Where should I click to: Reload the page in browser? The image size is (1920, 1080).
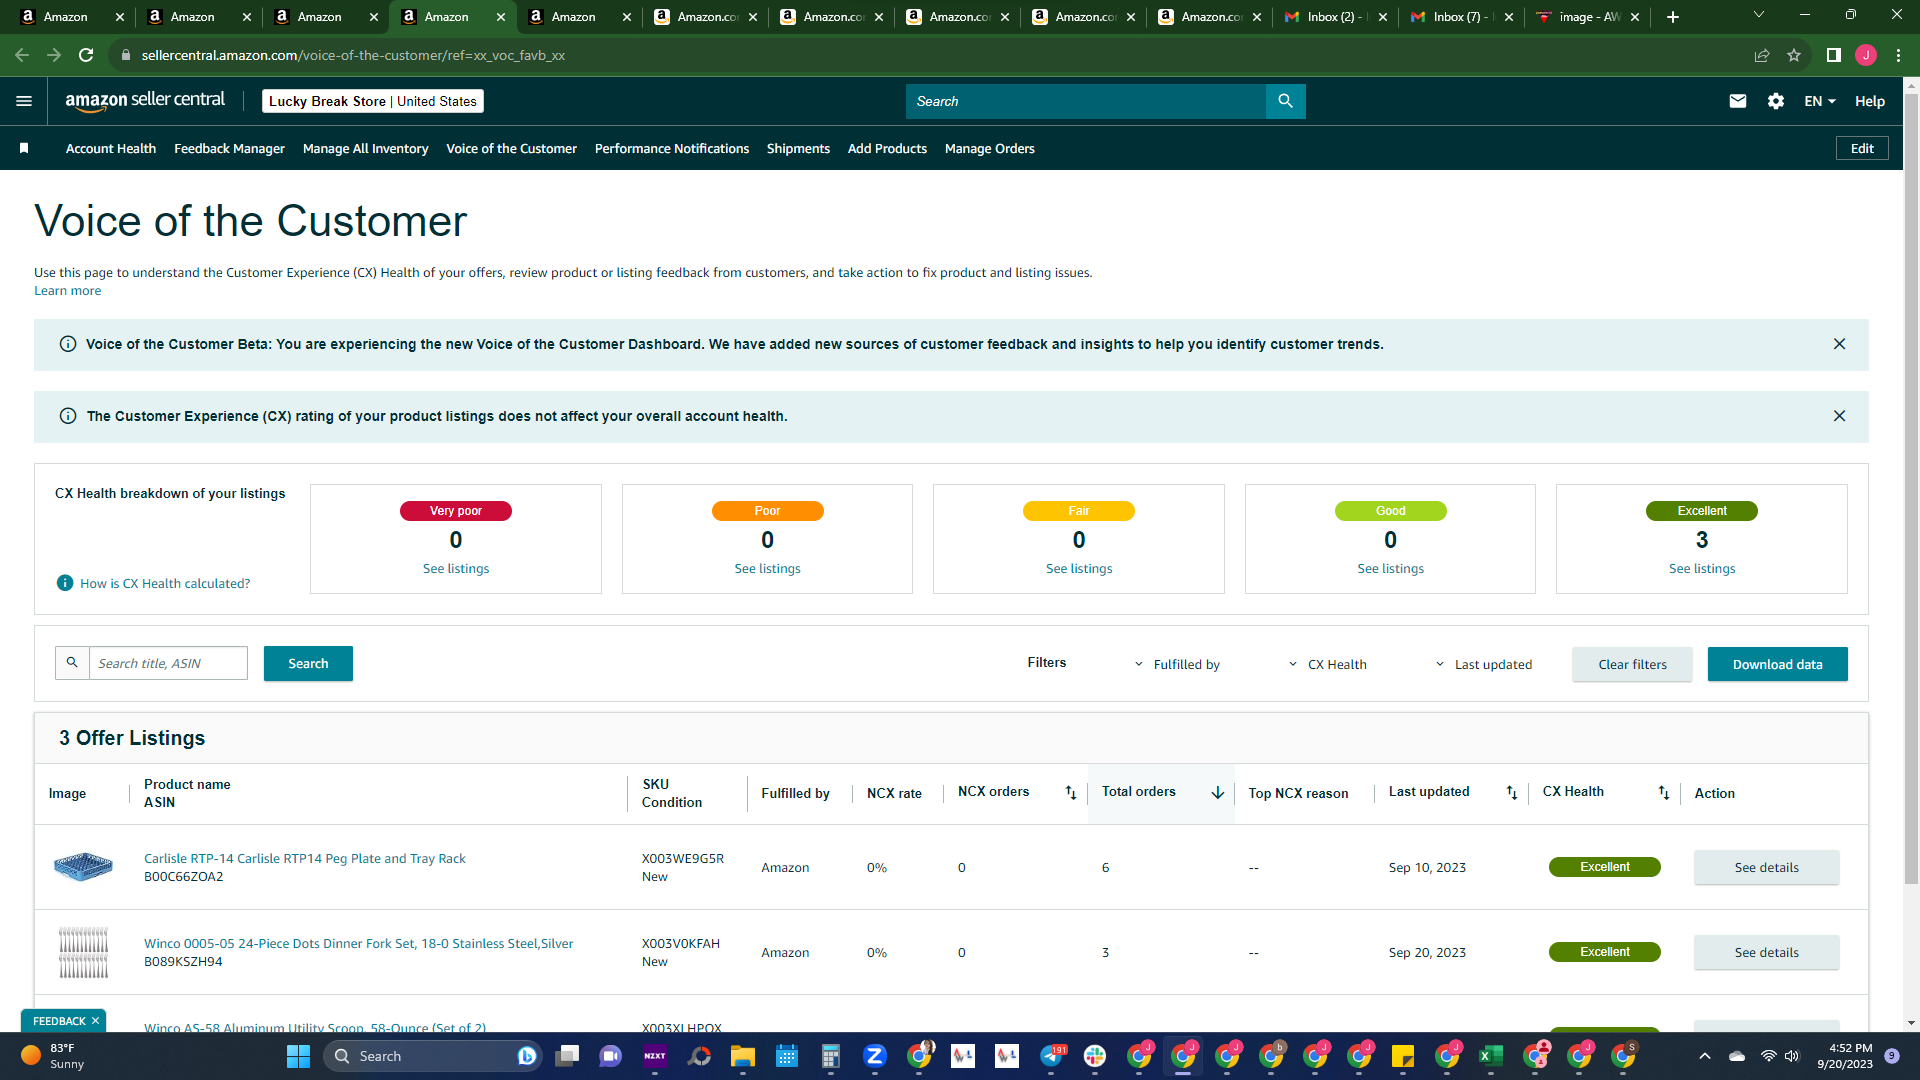pyautogui.click(x=86, y=55)
